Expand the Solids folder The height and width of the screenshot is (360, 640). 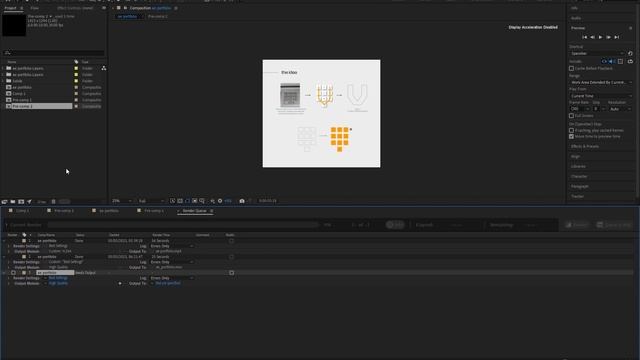pyautogui.click(x=3, y=81)
